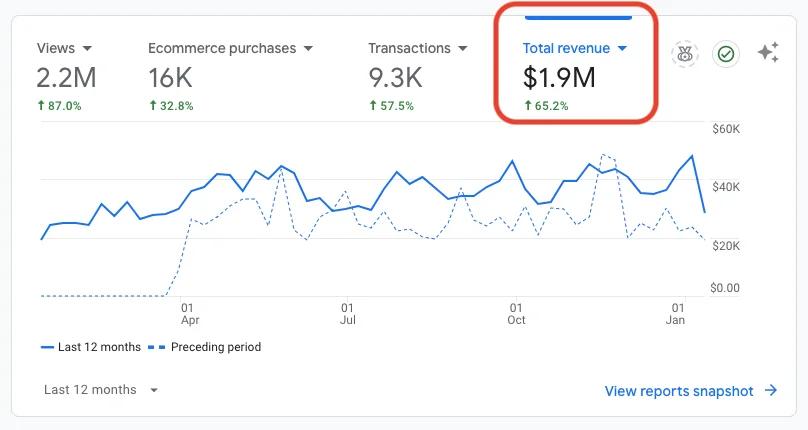The width and height of the screenshot is (808, 430).
Task: Click the medal benchmarking icon
Action: [x=685, y=53]
